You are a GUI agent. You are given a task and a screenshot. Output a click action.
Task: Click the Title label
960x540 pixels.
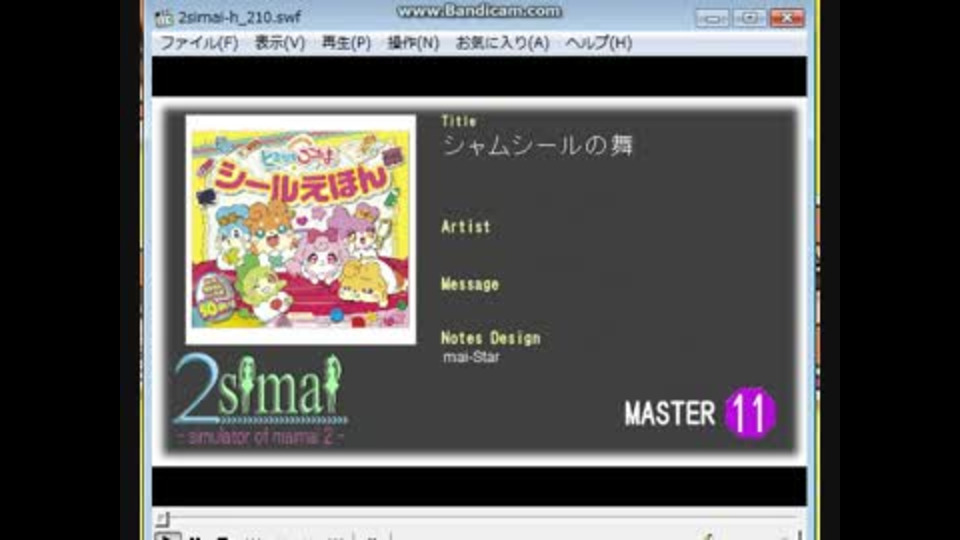pyautogui.click(x=459, y=121)
